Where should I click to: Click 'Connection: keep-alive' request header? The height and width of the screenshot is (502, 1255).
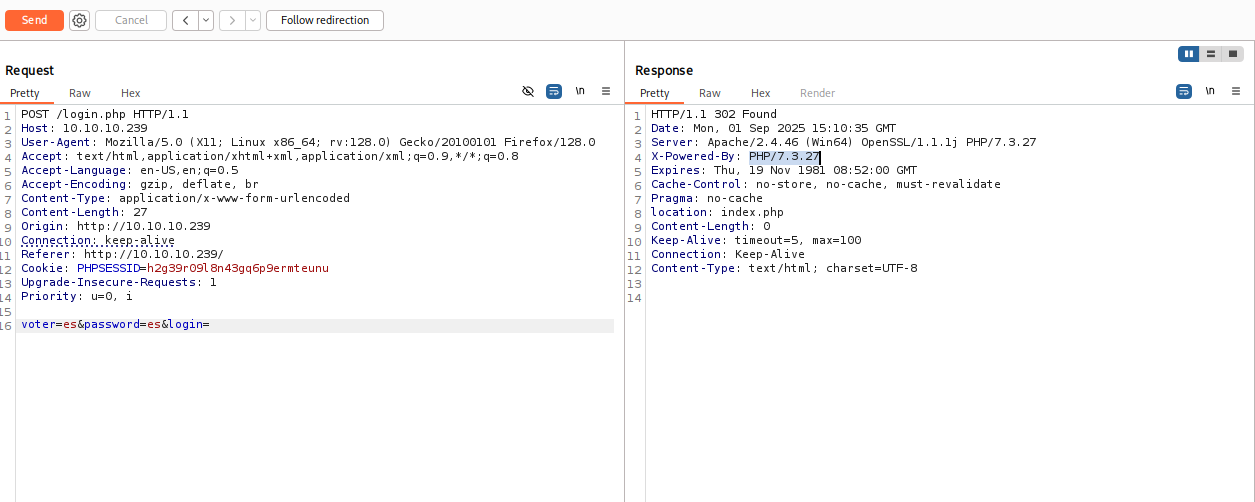(98, 240)
